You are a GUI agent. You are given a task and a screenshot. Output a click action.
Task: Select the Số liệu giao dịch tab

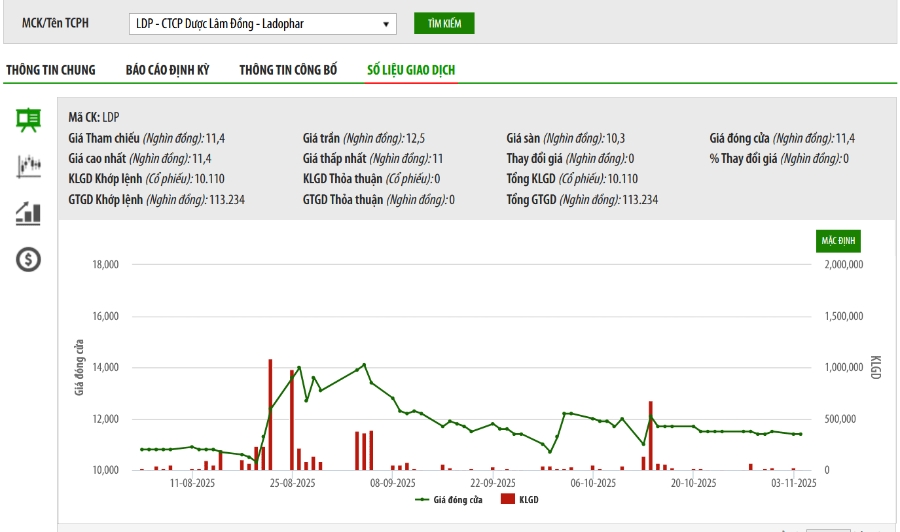click(x=412, y=70)
